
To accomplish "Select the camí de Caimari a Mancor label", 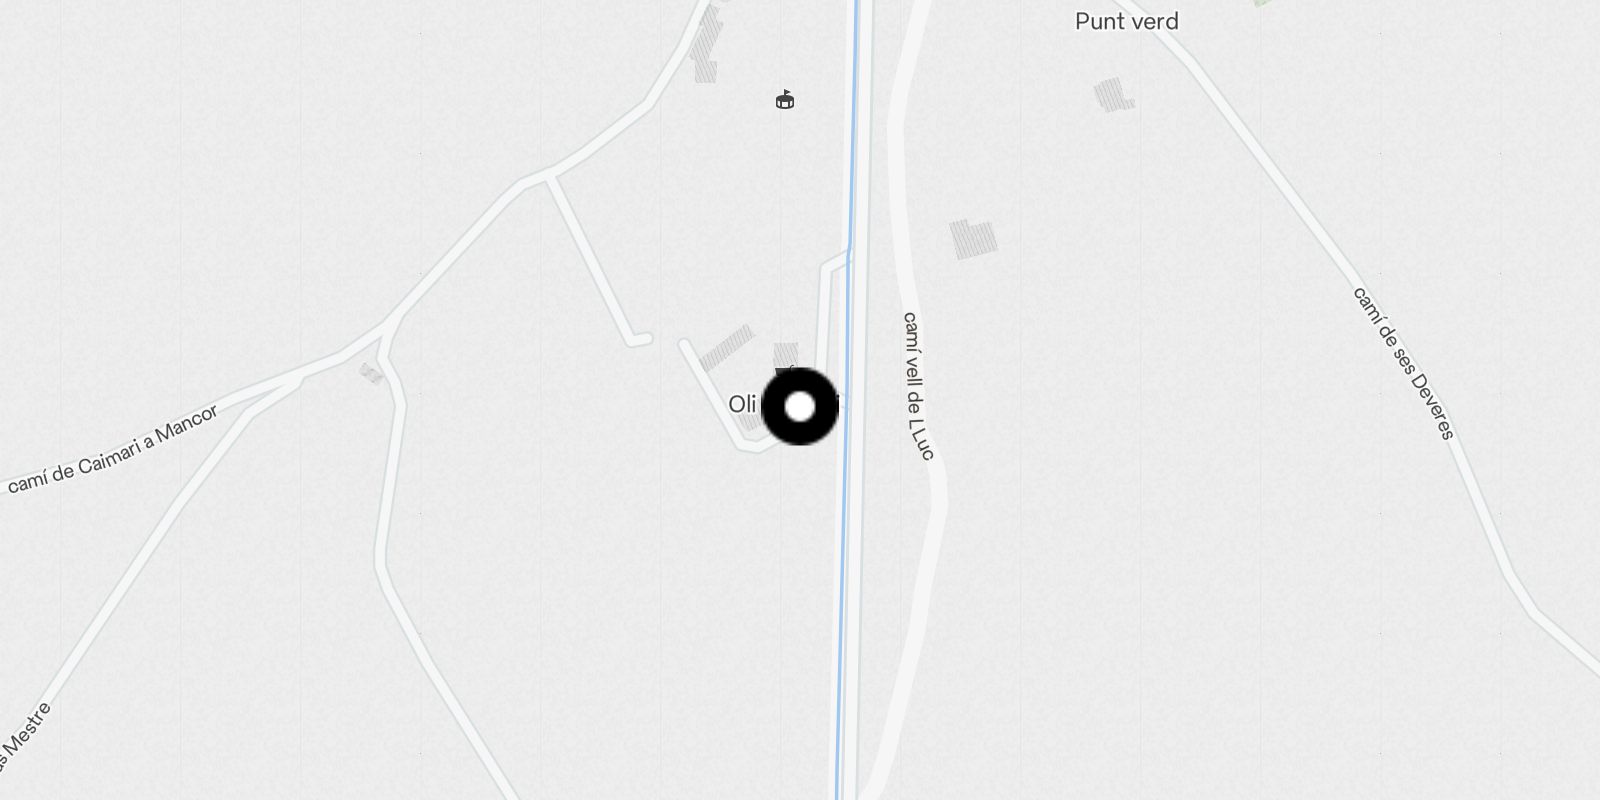I will pos(112,449).
